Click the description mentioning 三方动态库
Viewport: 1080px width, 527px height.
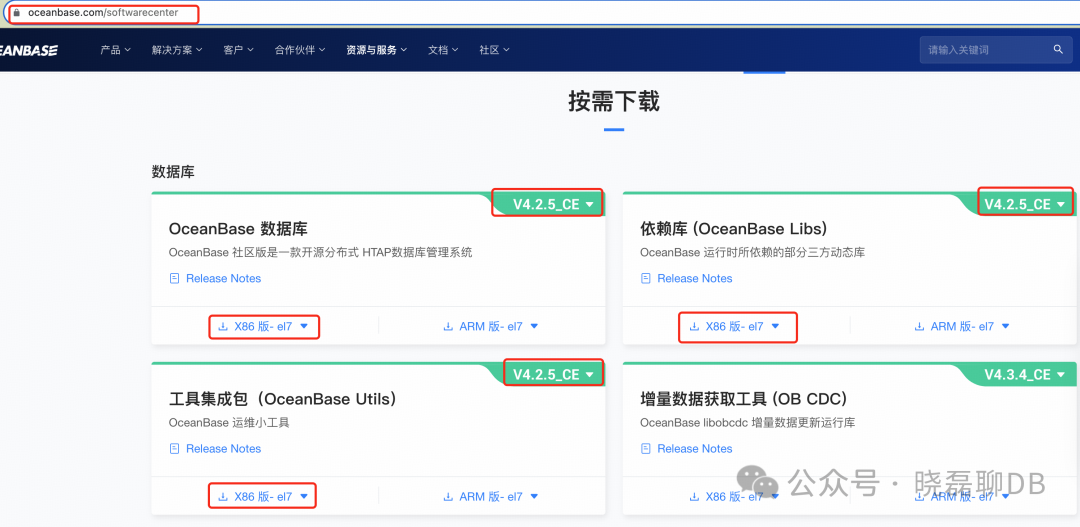752,252
